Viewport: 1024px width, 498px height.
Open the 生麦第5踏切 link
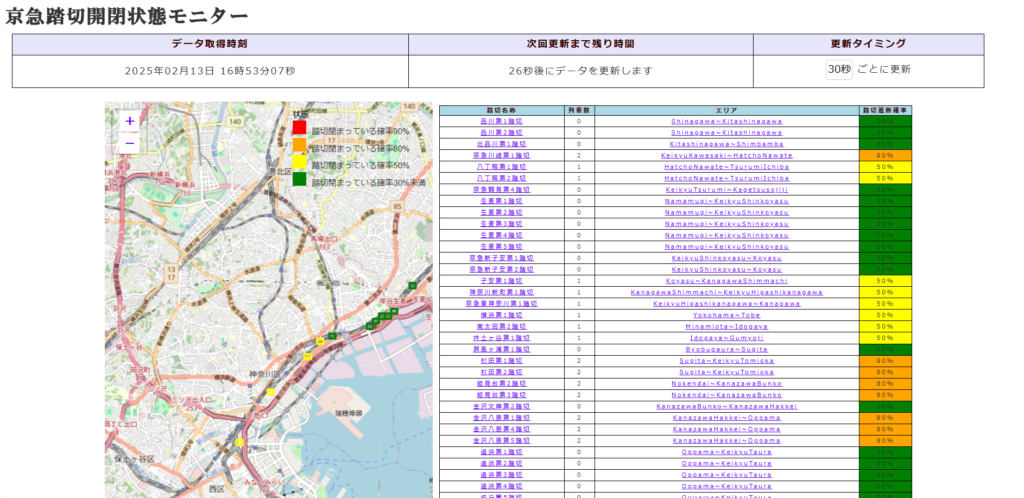[x=502, y=247]
